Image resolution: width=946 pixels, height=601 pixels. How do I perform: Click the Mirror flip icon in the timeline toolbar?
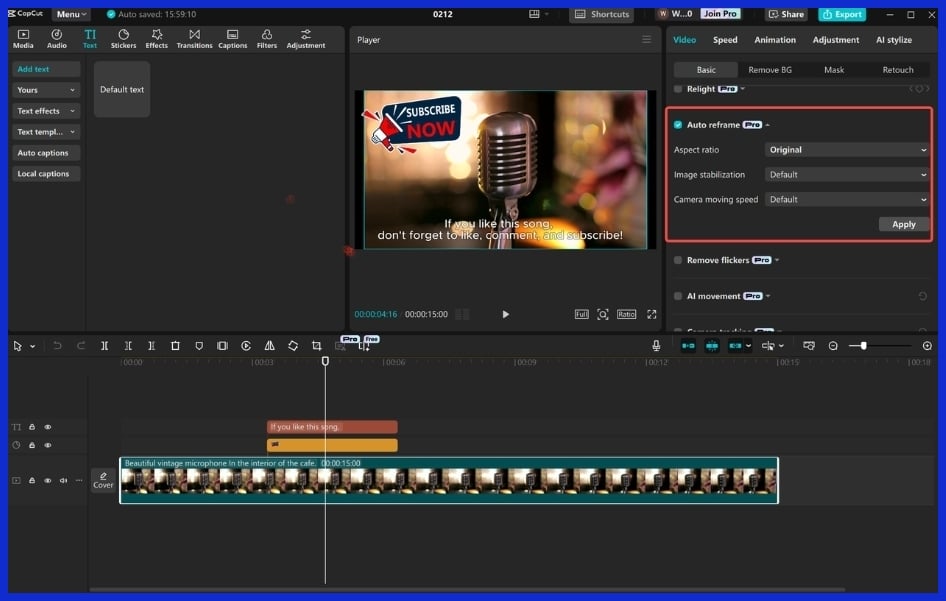click(268, 345)
